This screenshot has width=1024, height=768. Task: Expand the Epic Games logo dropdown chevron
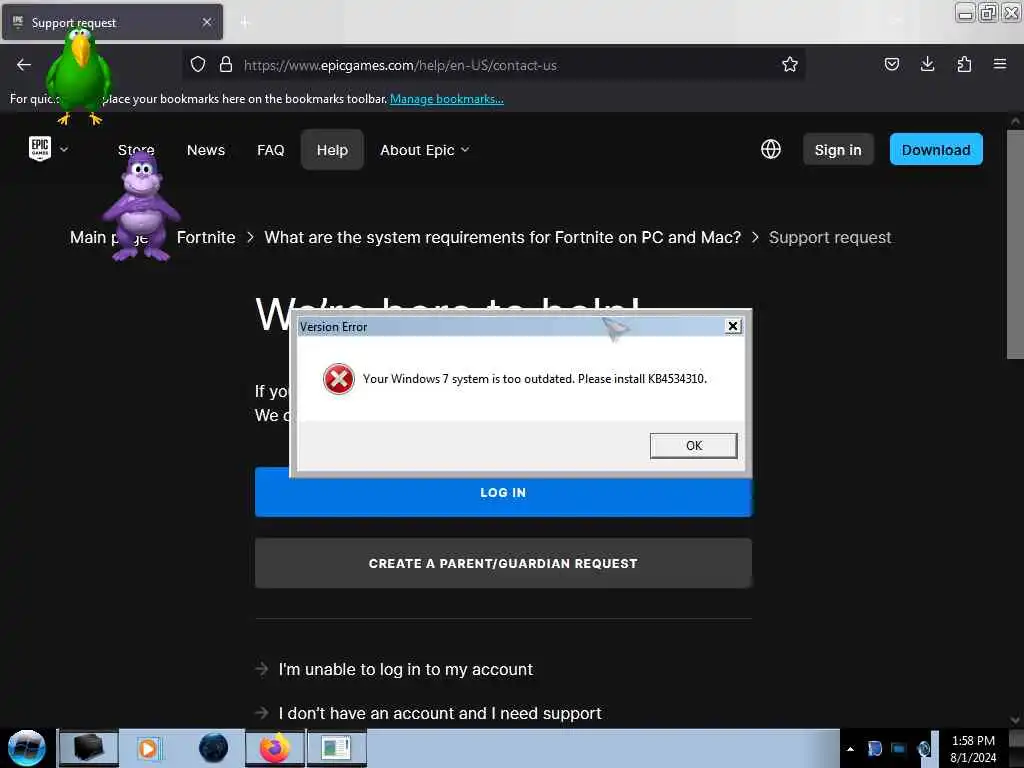point(64,149)
